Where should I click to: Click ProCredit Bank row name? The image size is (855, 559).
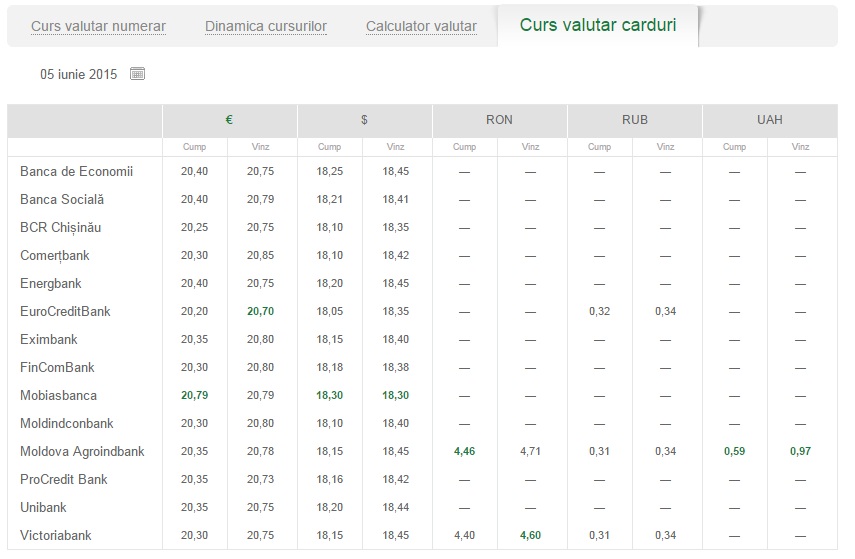coord(64,479)
